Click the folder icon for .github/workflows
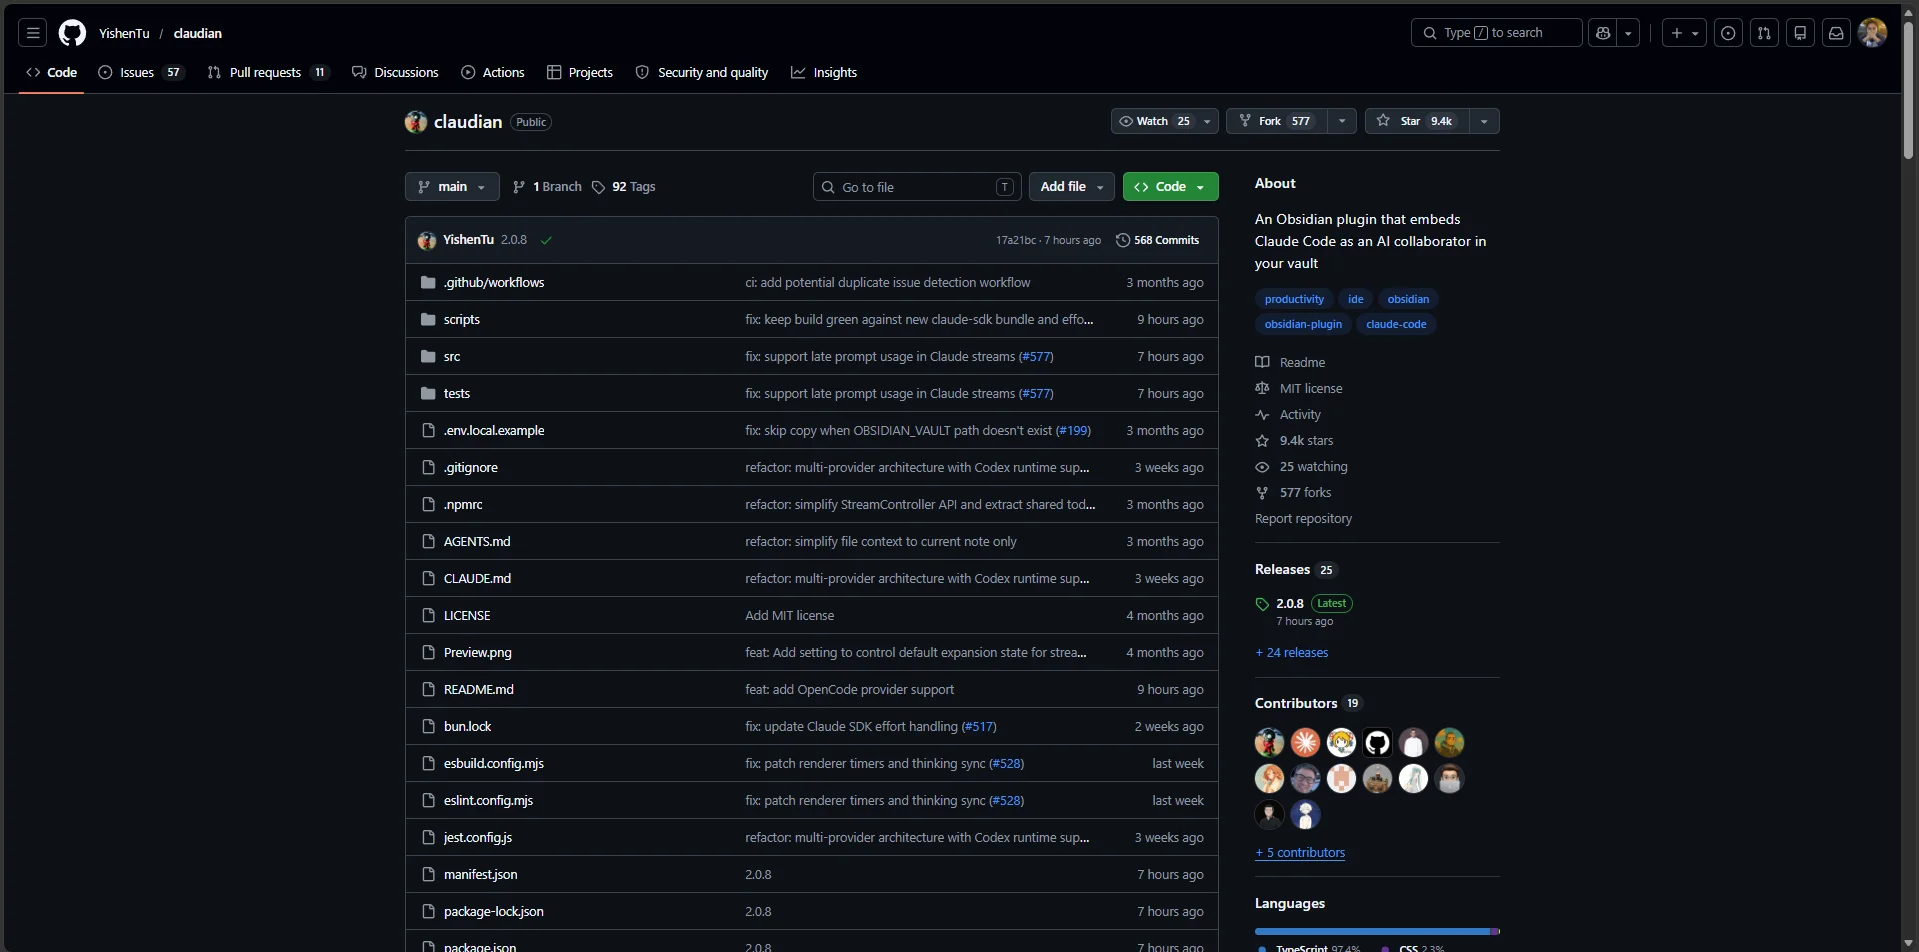 tap(428, 282)
